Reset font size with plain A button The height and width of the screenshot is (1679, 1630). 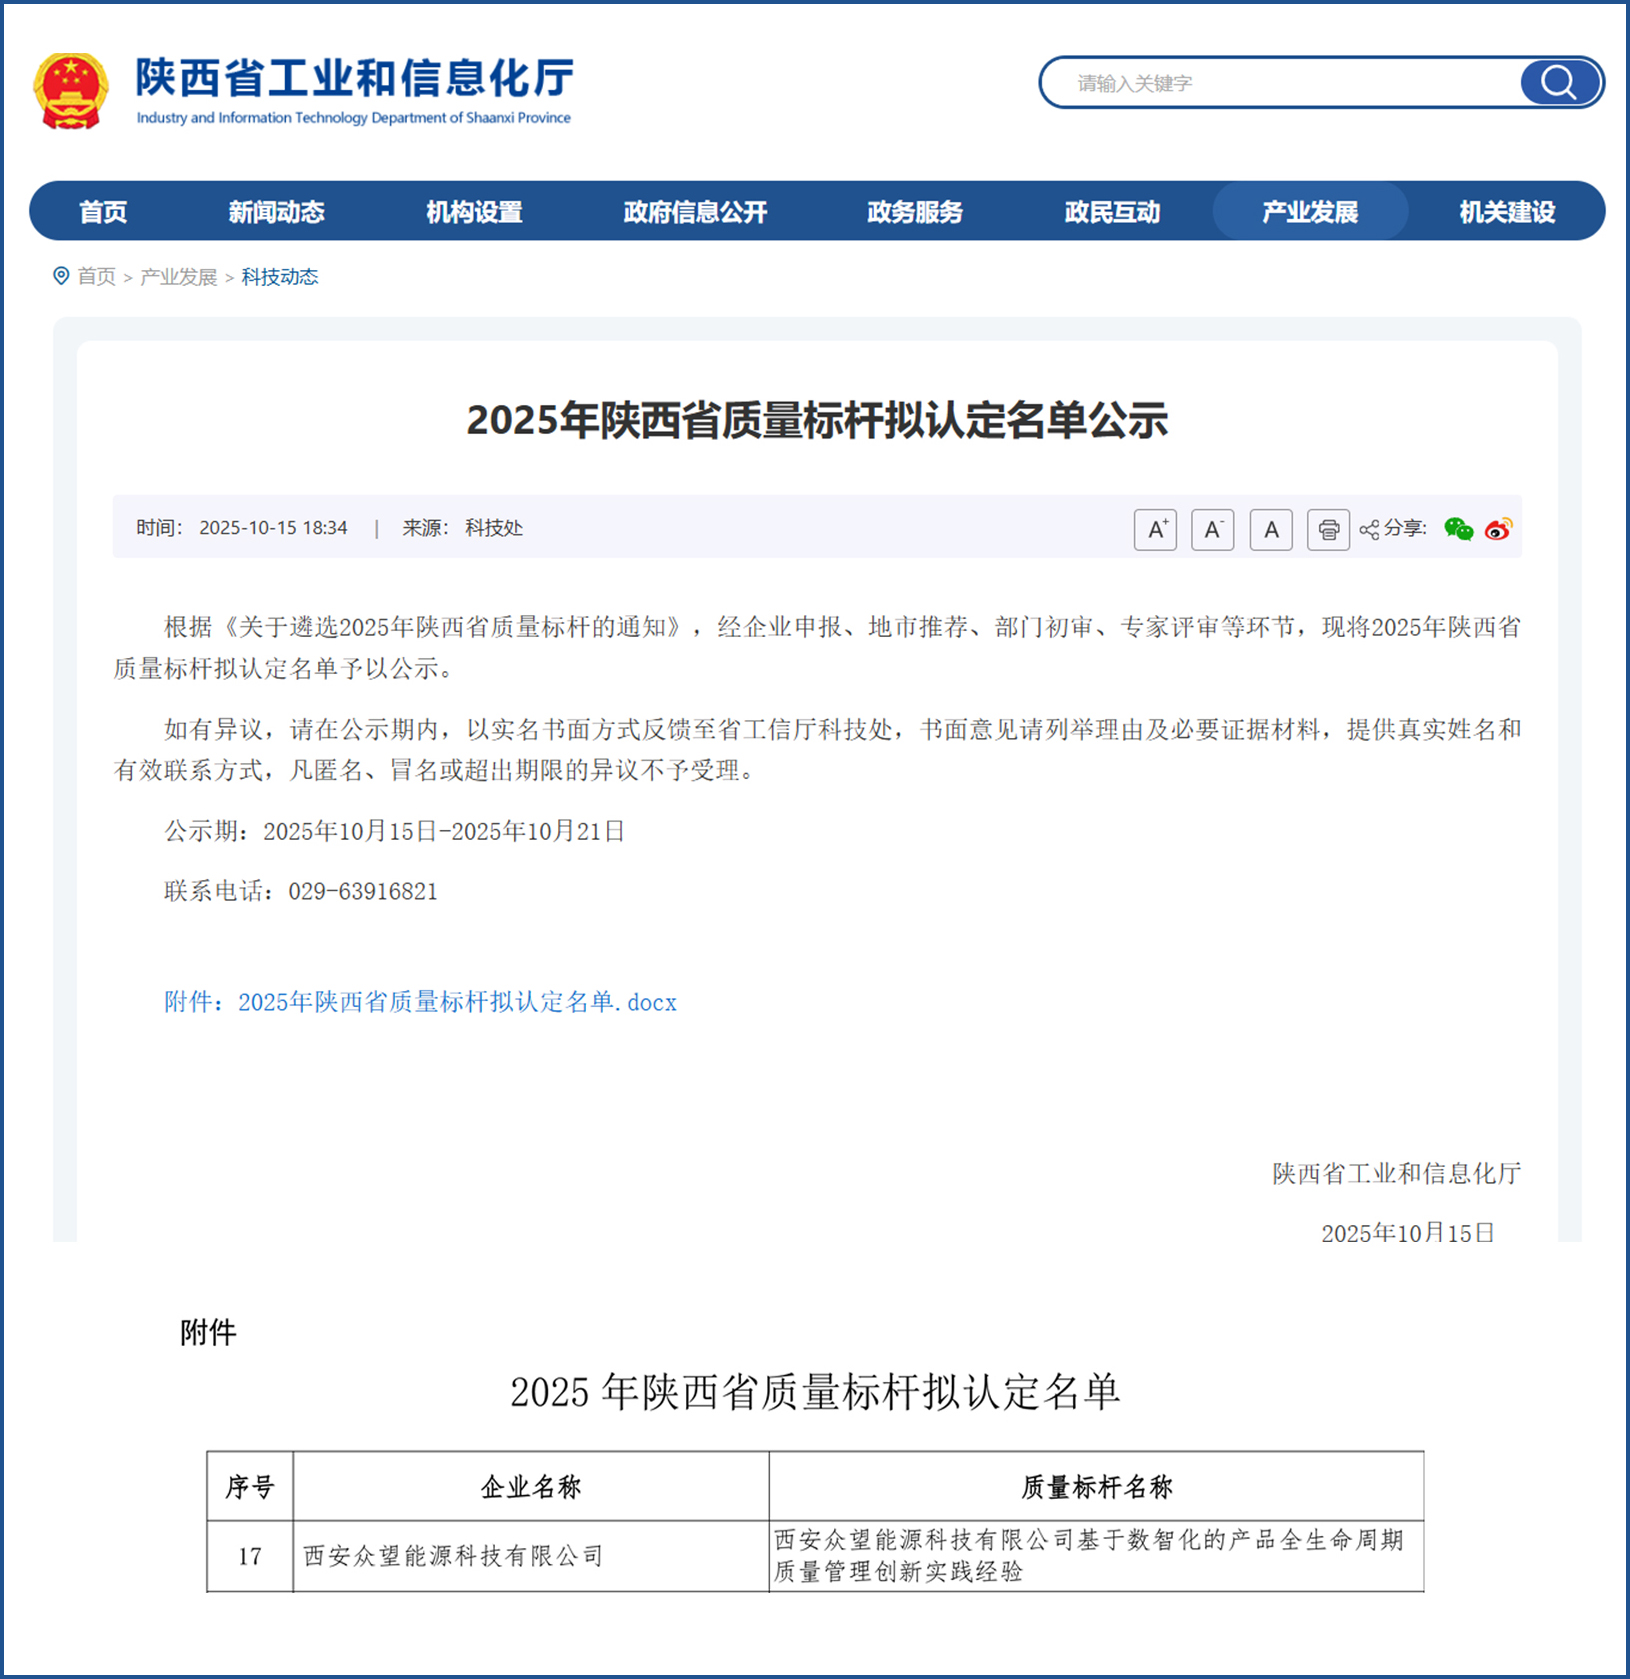coord(1270,529)
